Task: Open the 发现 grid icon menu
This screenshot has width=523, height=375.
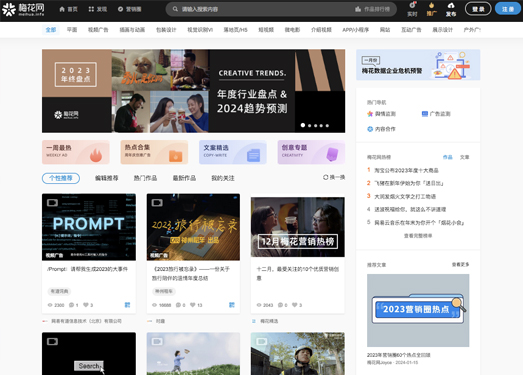Action: [x=98, y=9]
